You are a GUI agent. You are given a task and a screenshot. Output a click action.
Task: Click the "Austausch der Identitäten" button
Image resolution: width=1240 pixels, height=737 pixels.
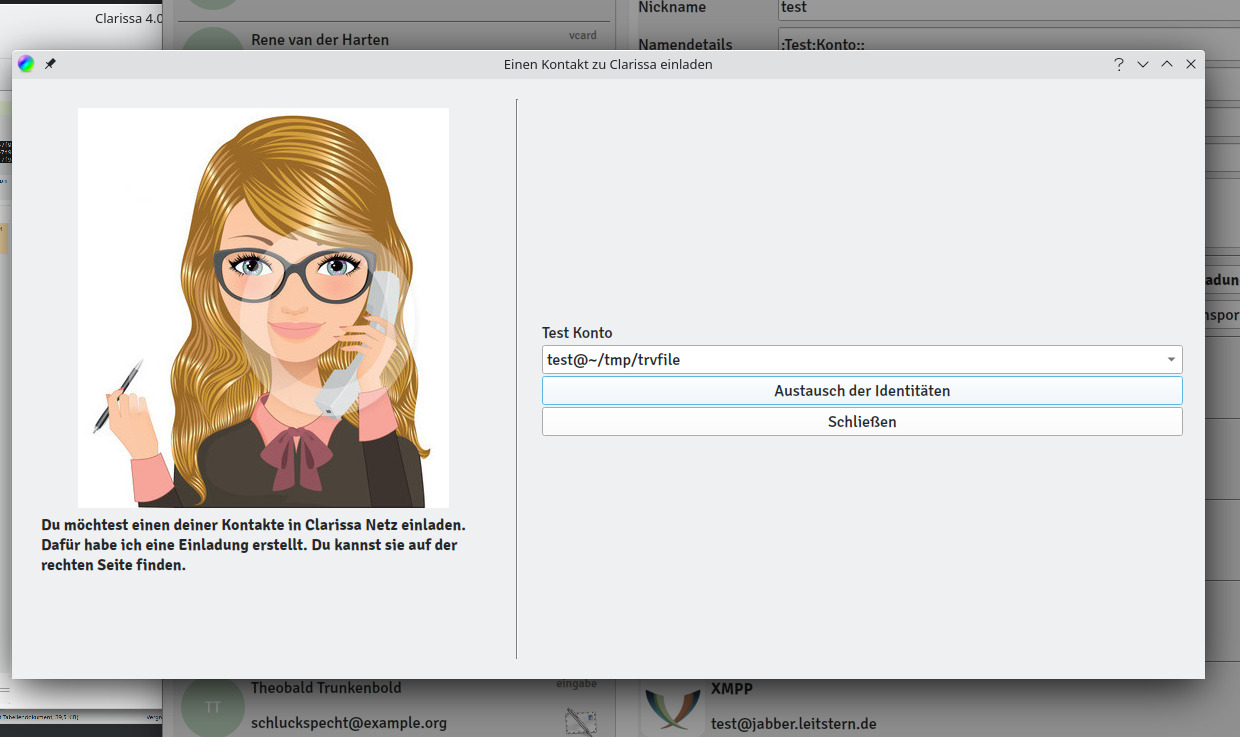(x=862, y=391)
